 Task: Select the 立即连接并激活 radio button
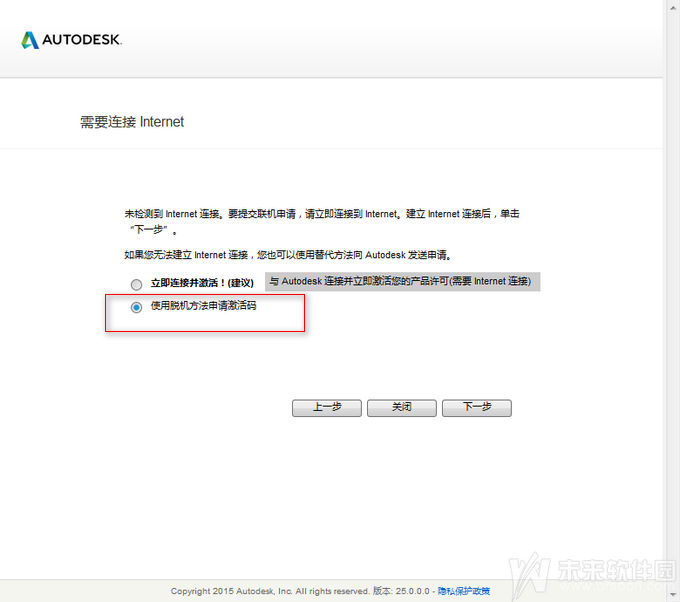click(x=136, y=284)
